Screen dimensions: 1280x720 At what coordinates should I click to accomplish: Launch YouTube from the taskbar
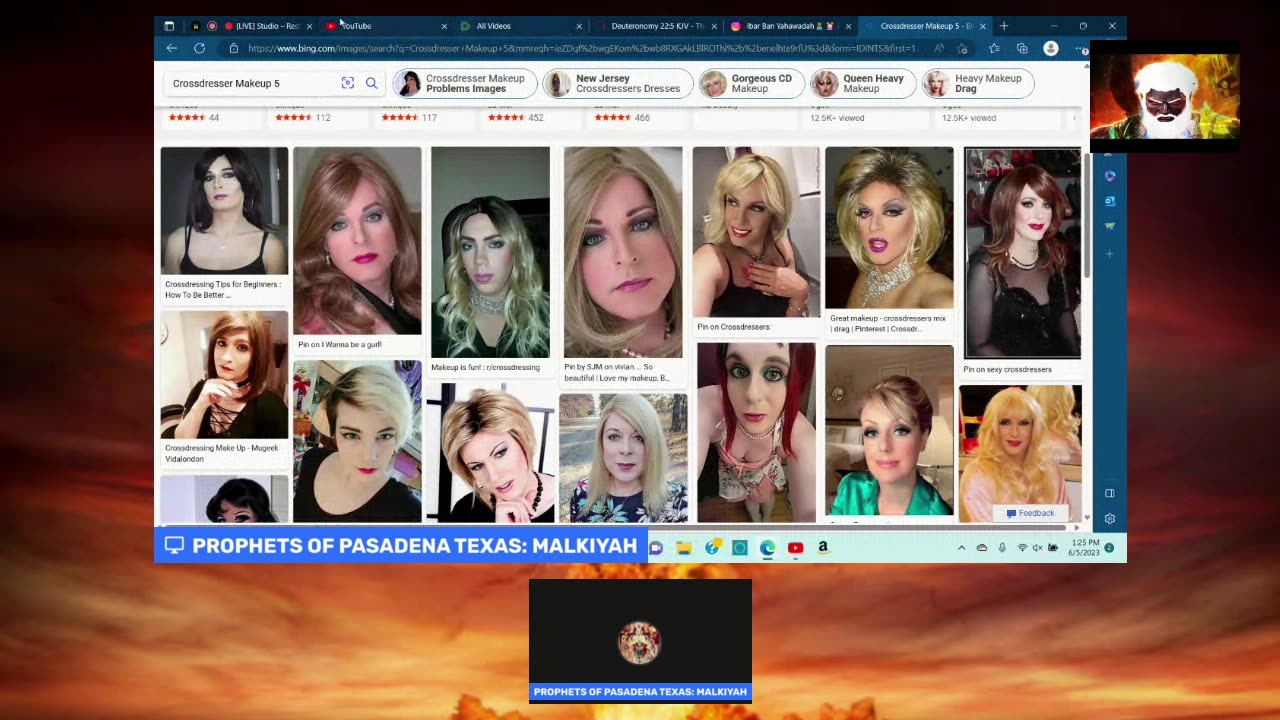click(795, 548)
